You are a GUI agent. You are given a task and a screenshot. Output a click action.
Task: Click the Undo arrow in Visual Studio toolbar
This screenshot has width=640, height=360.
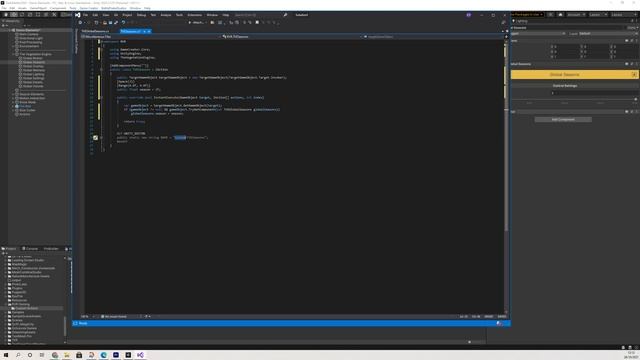[123, 23]
